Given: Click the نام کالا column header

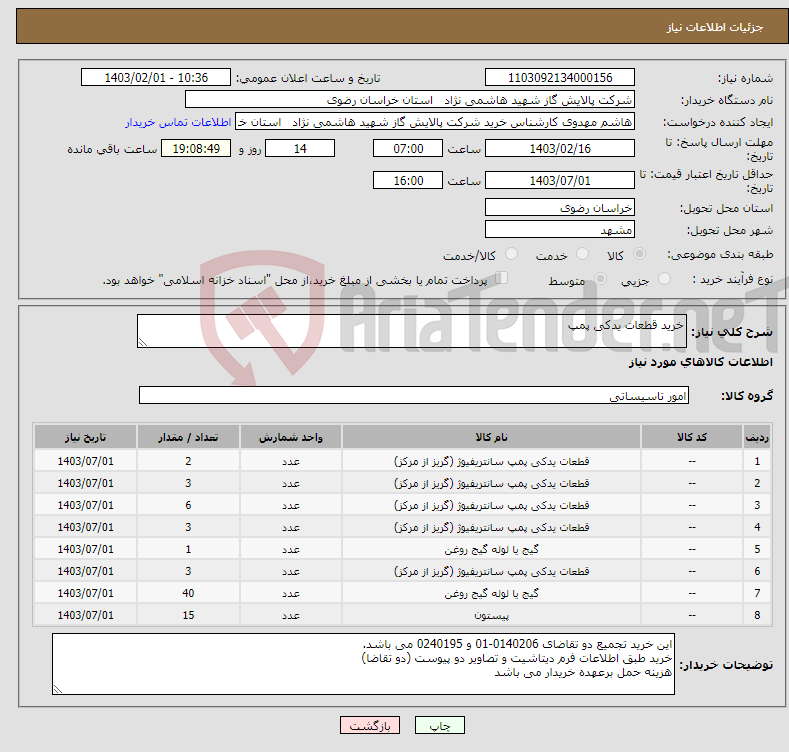Looking at the screenshot, I should (491, 437).
